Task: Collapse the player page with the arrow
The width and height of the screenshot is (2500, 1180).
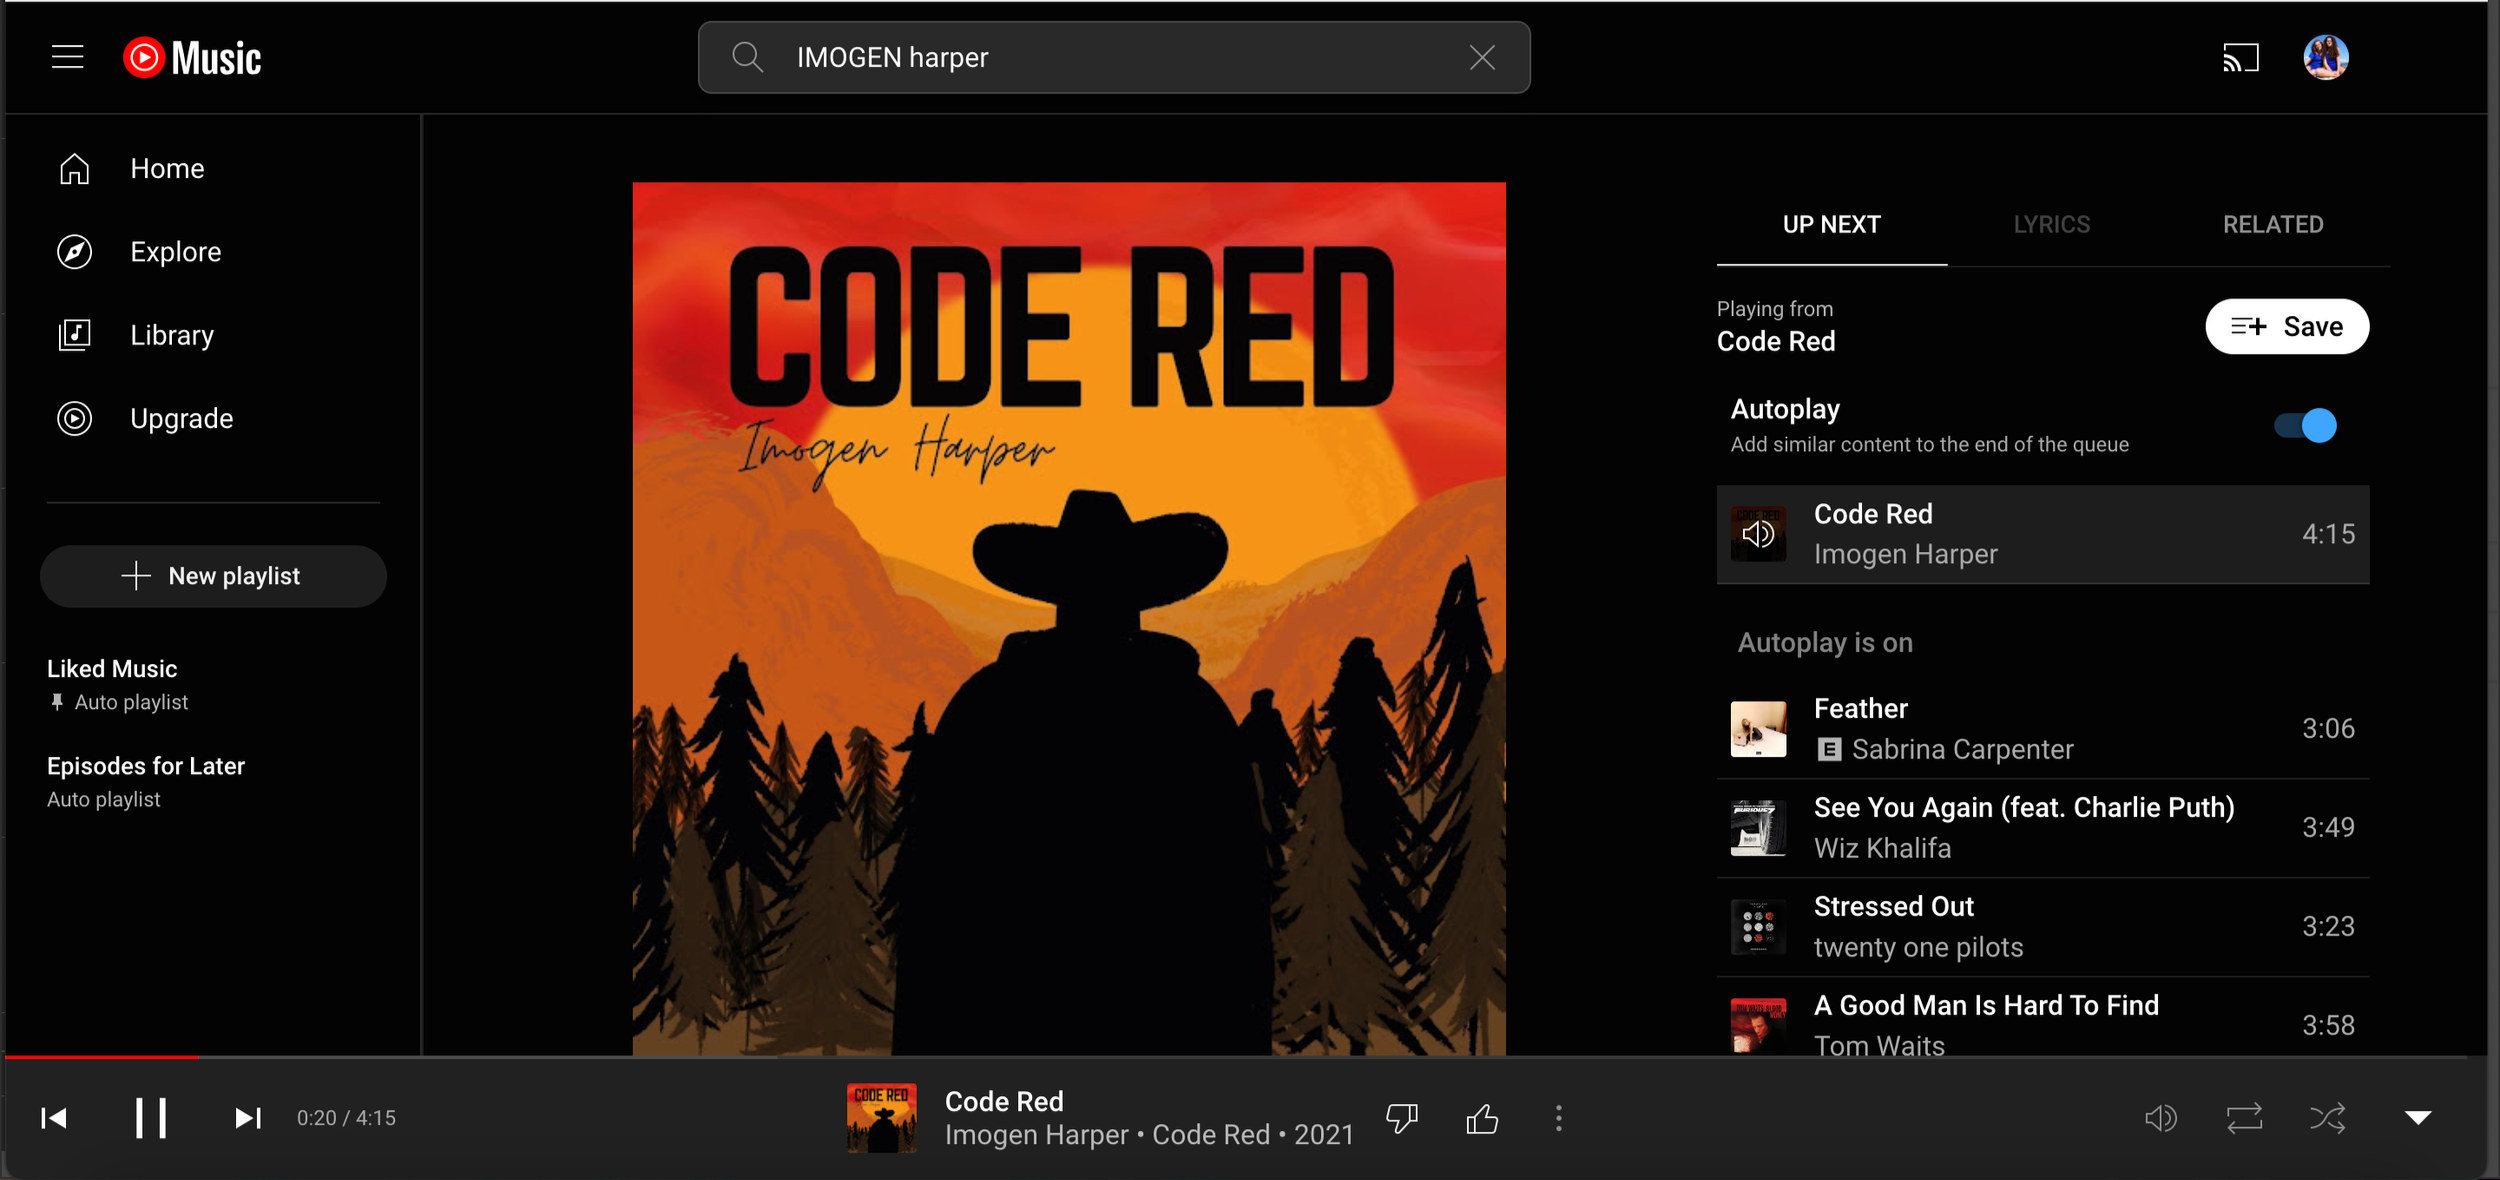Action: [2417, 1118]
